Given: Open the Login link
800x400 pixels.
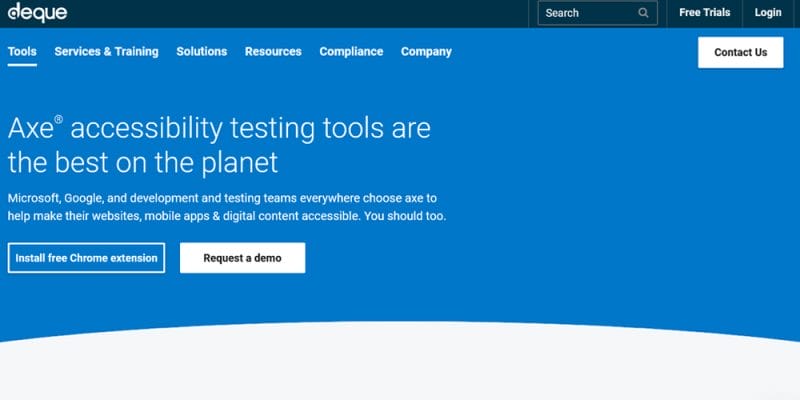Looking at the screenshot, I should tap(768, 13).
